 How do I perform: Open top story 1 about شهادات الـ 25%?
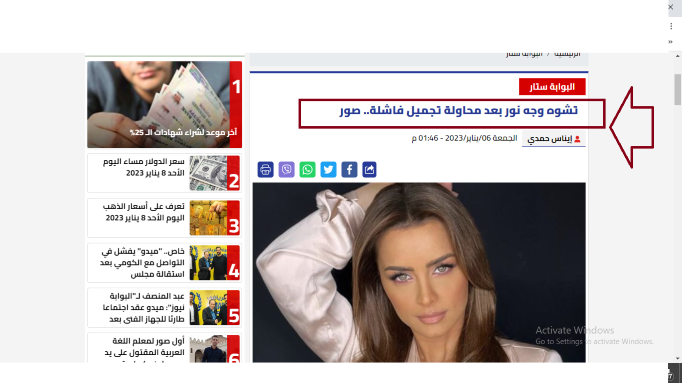[164, 104]
